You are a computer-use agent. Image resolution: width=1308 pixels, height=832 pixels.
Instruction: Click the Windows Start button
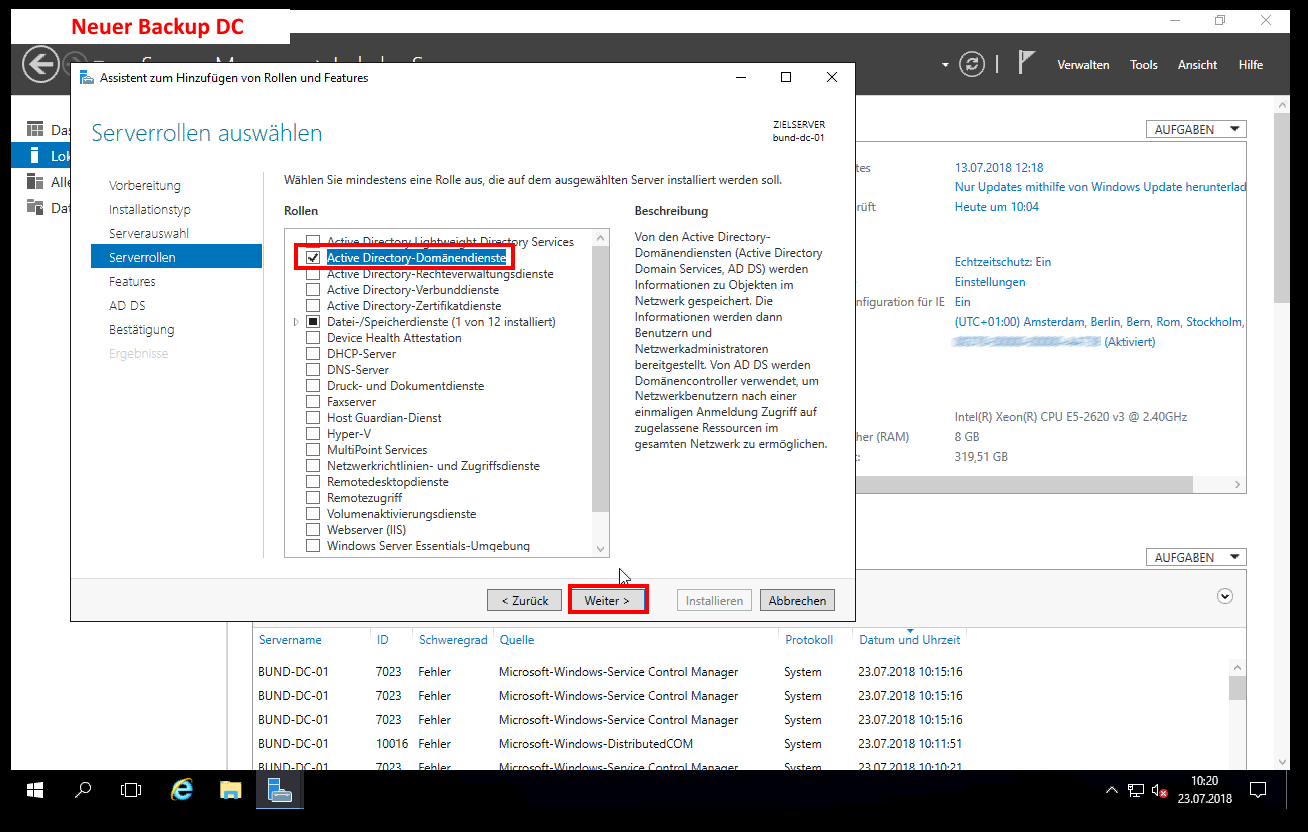(35, 789)
